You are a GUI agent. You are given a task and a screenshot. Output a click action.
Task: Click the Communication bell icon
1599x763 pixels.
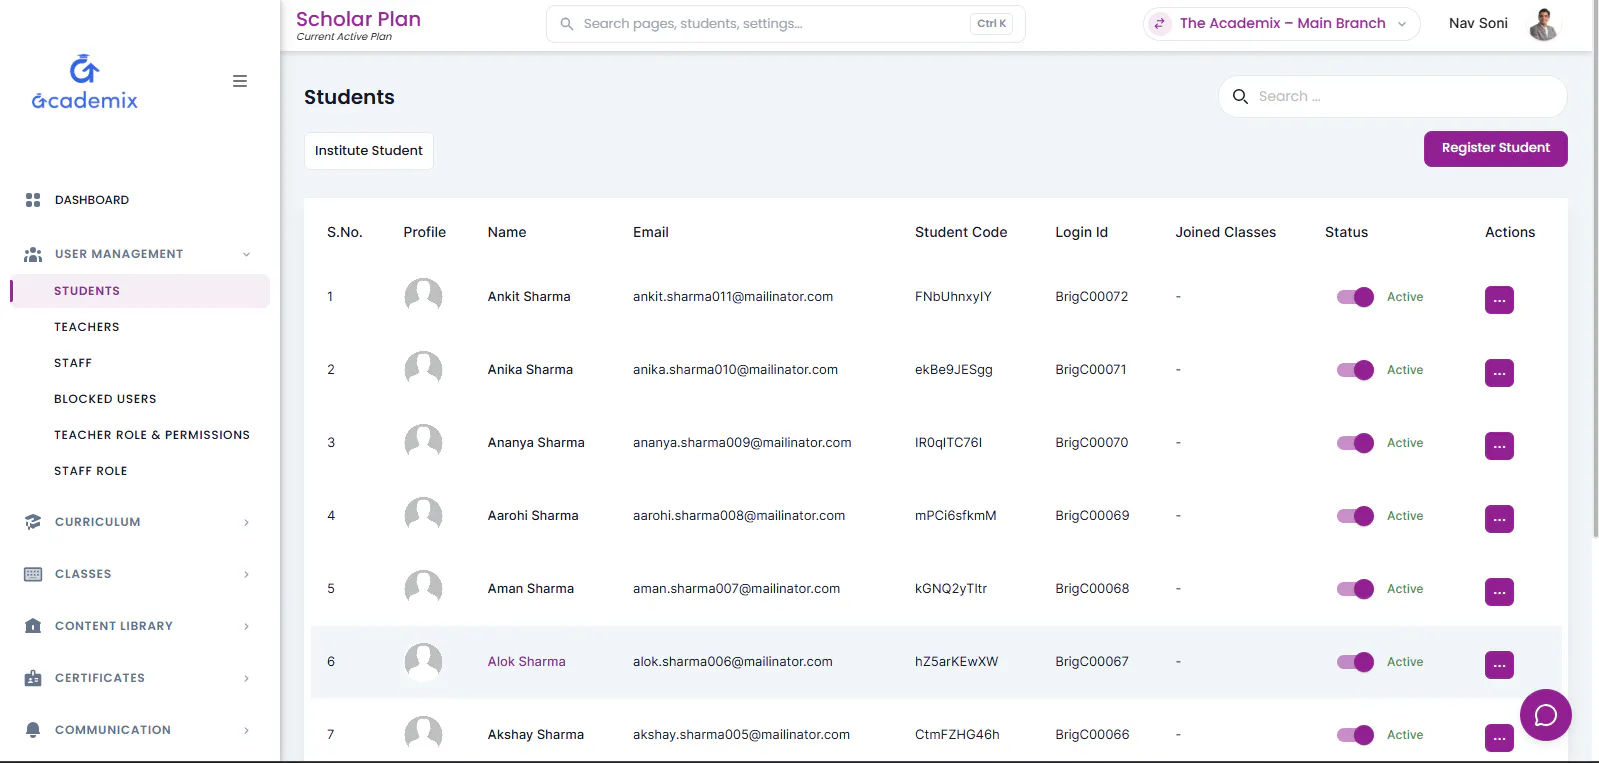(33, 730)
